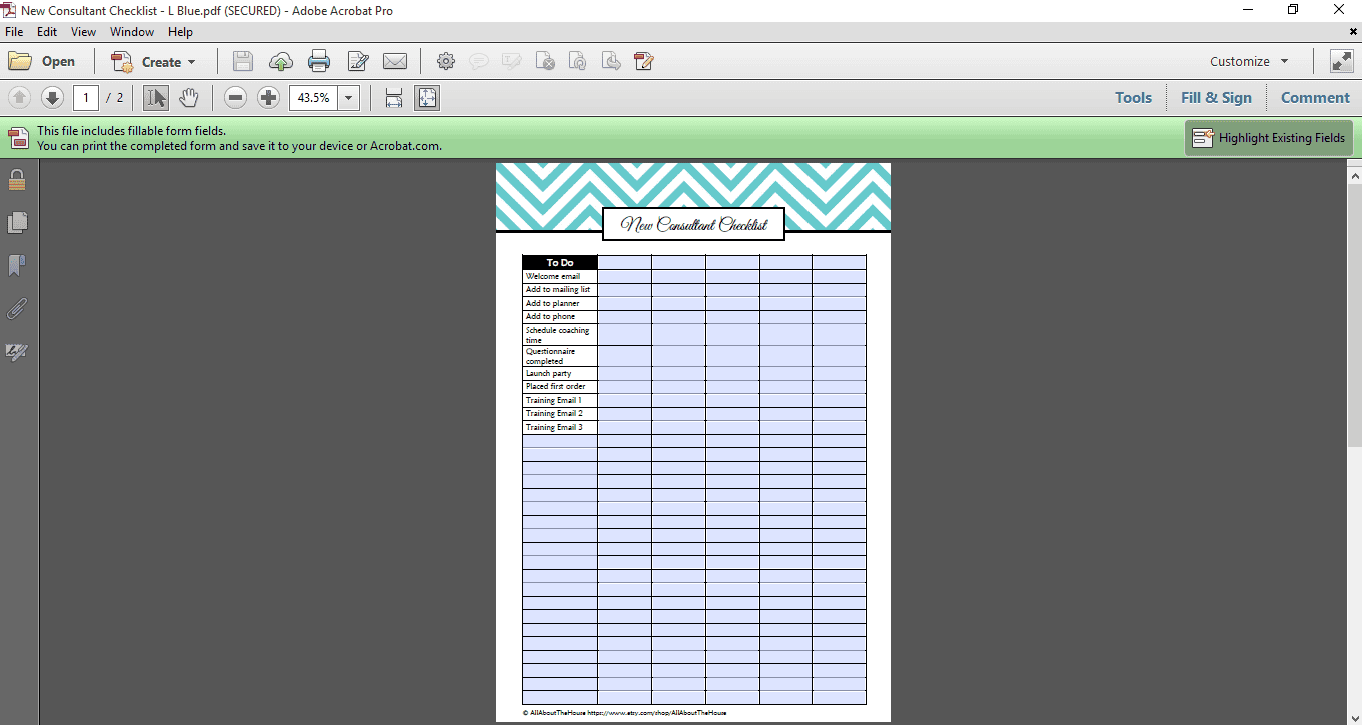Screen dimensions: 1362x725
Task: Click the Print file icon
Action: (x=319, y=62)
